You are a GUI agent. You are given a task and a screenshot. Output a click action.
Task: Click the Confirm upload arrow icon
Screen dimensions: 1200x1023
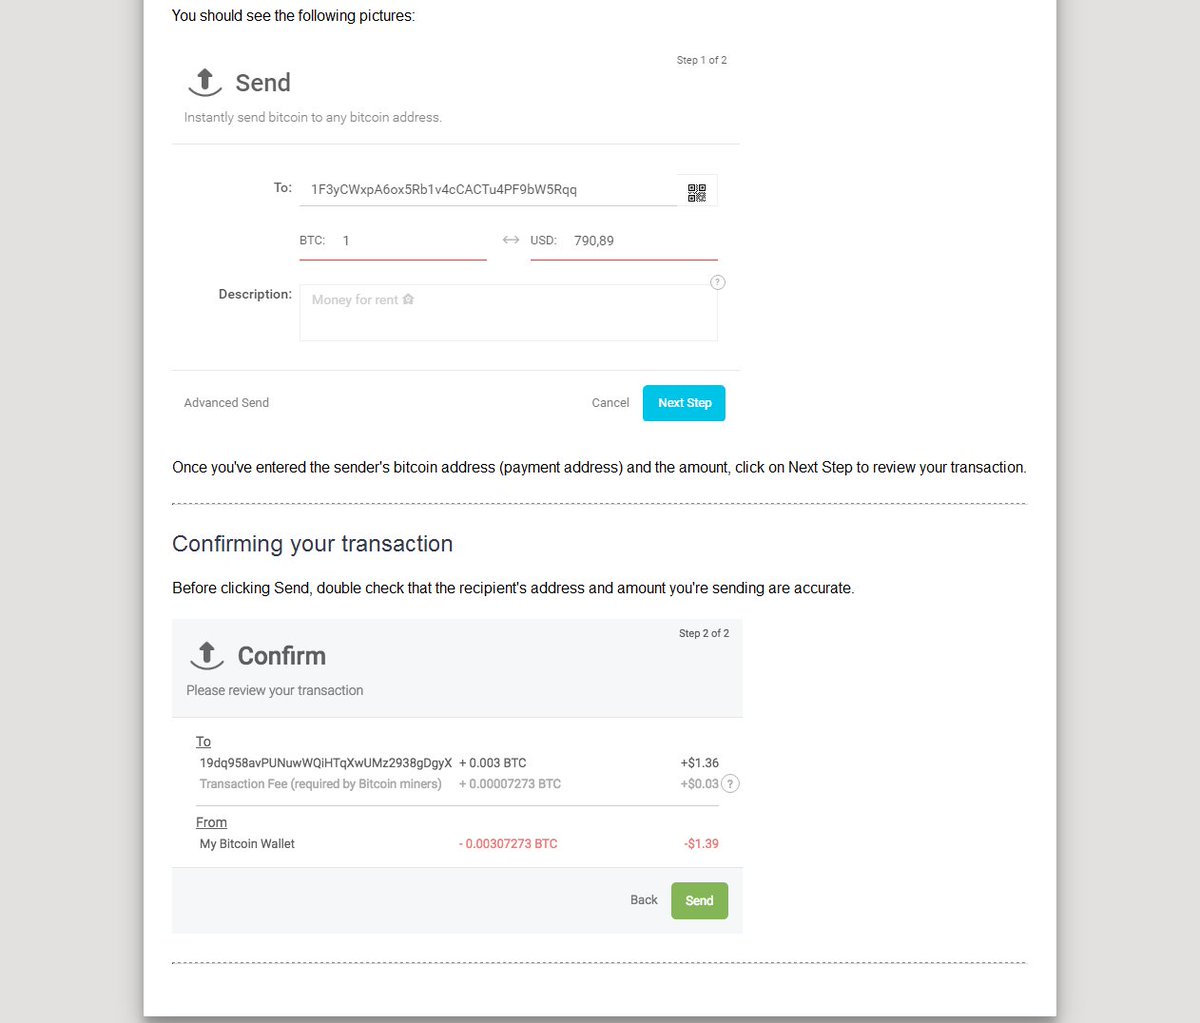coord(207,655)
